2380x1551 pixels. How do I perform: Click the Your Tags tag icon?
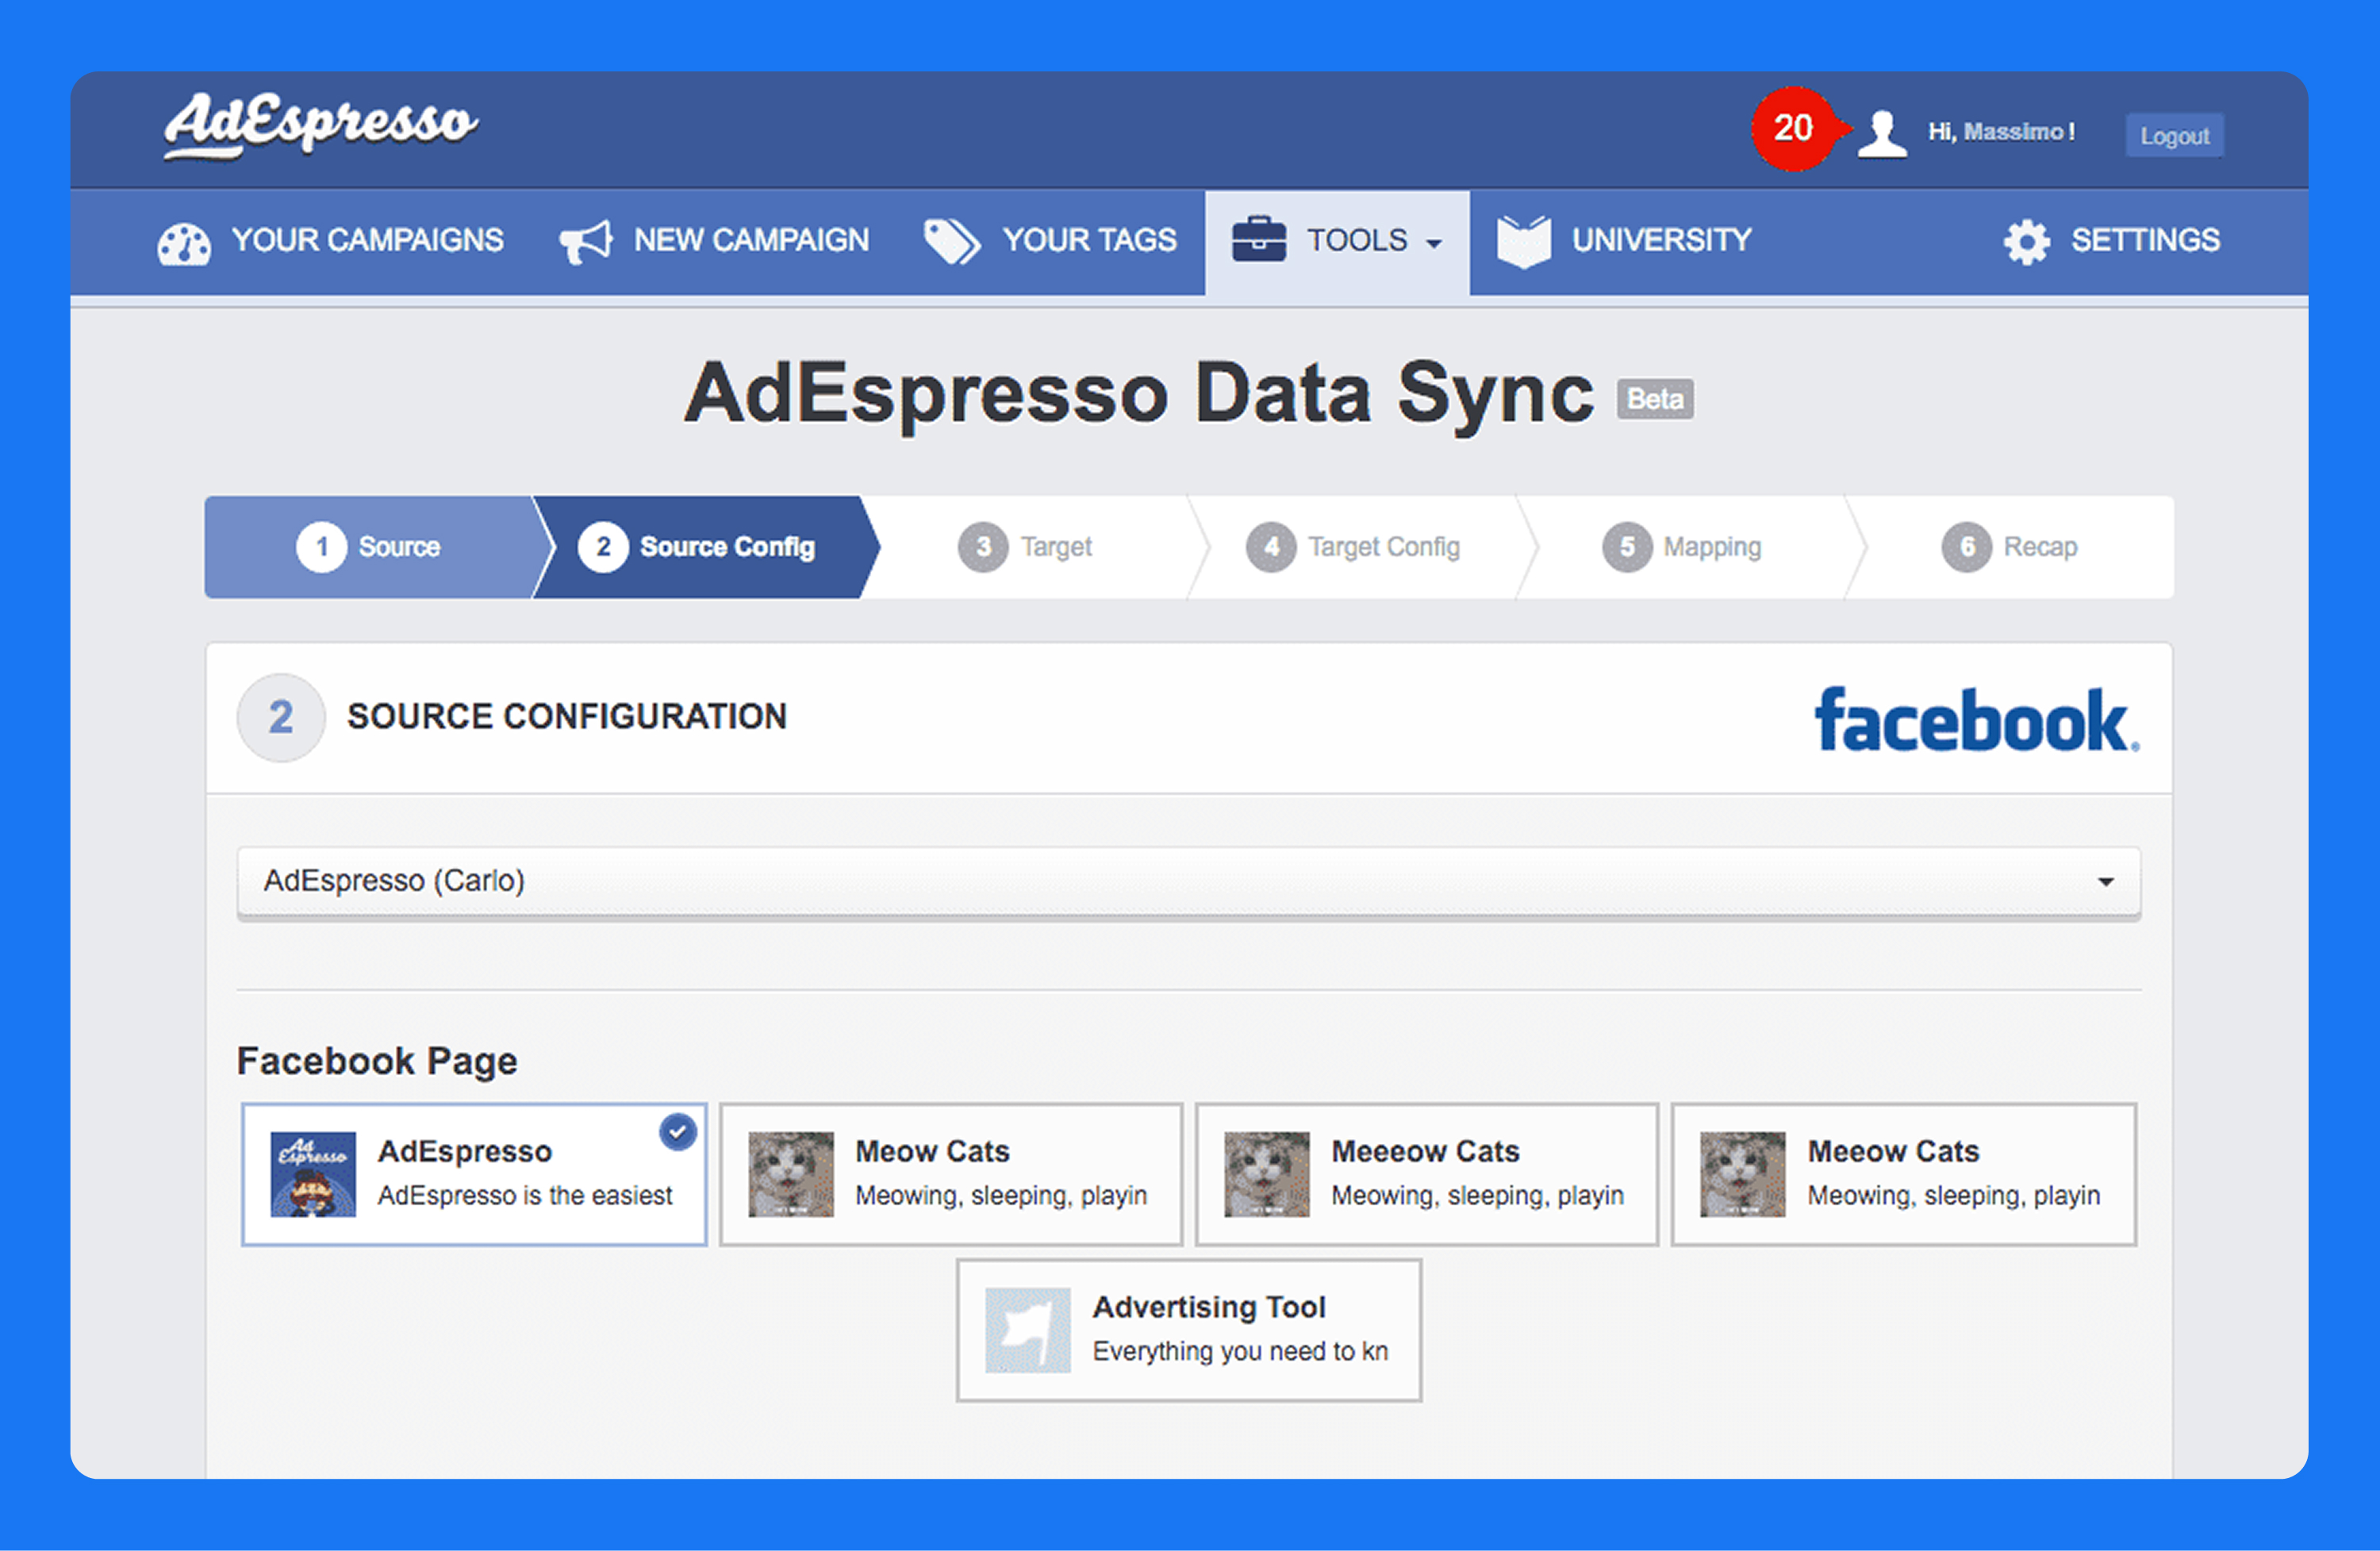pyautogui.click(x=951, y=241)
